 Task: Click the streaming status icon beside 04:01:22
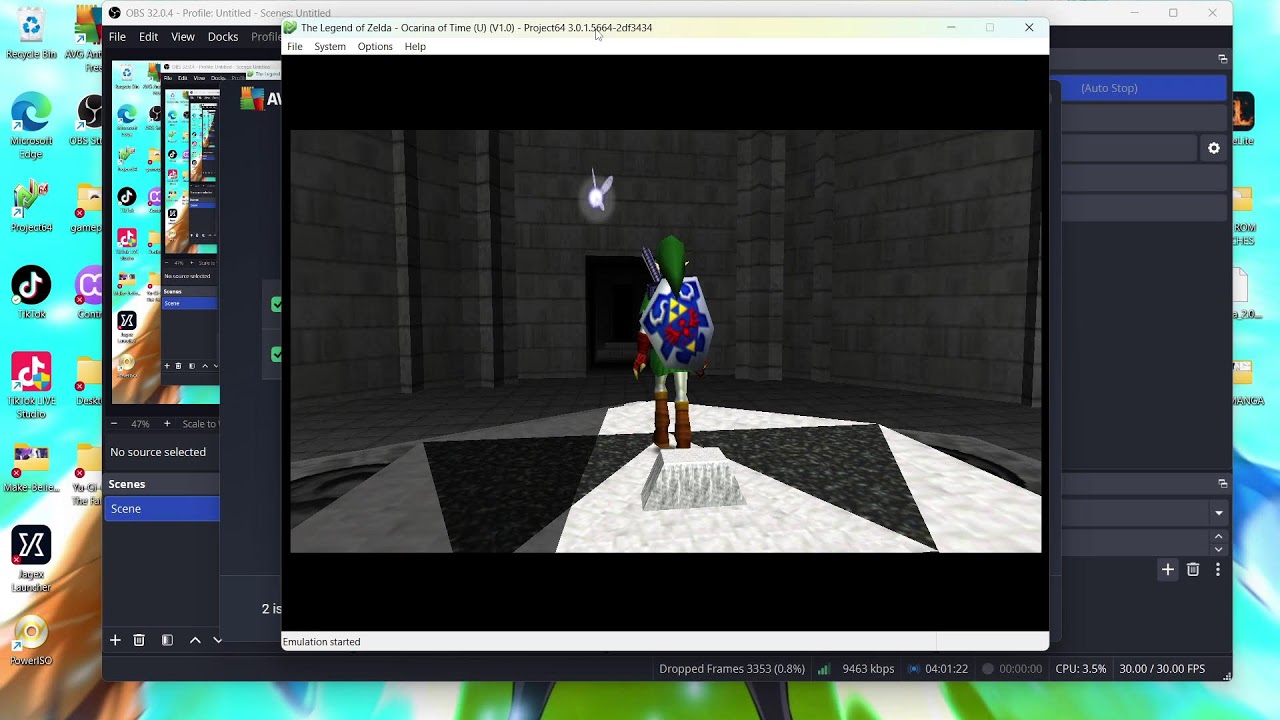click(914, 669)
